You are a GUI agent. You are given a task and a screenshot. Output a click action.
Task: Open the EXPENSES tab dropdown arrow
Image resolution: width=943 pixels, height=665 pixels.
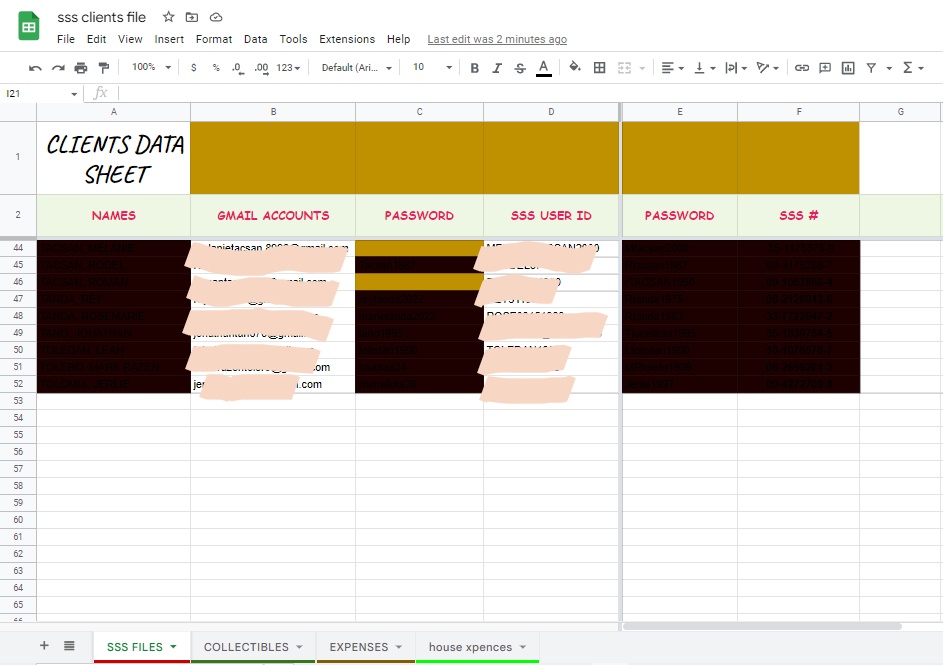[399, 647]
